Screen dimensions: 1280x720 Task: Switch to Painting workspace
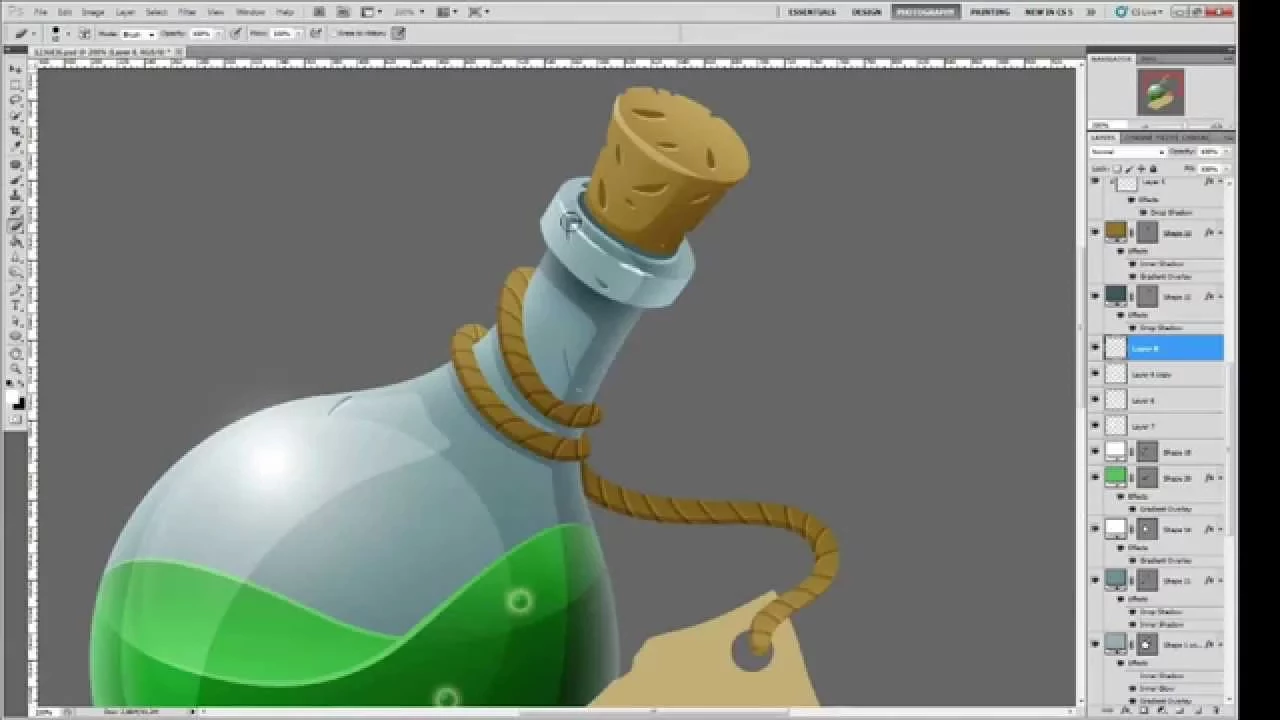click(x=989, y=12)
